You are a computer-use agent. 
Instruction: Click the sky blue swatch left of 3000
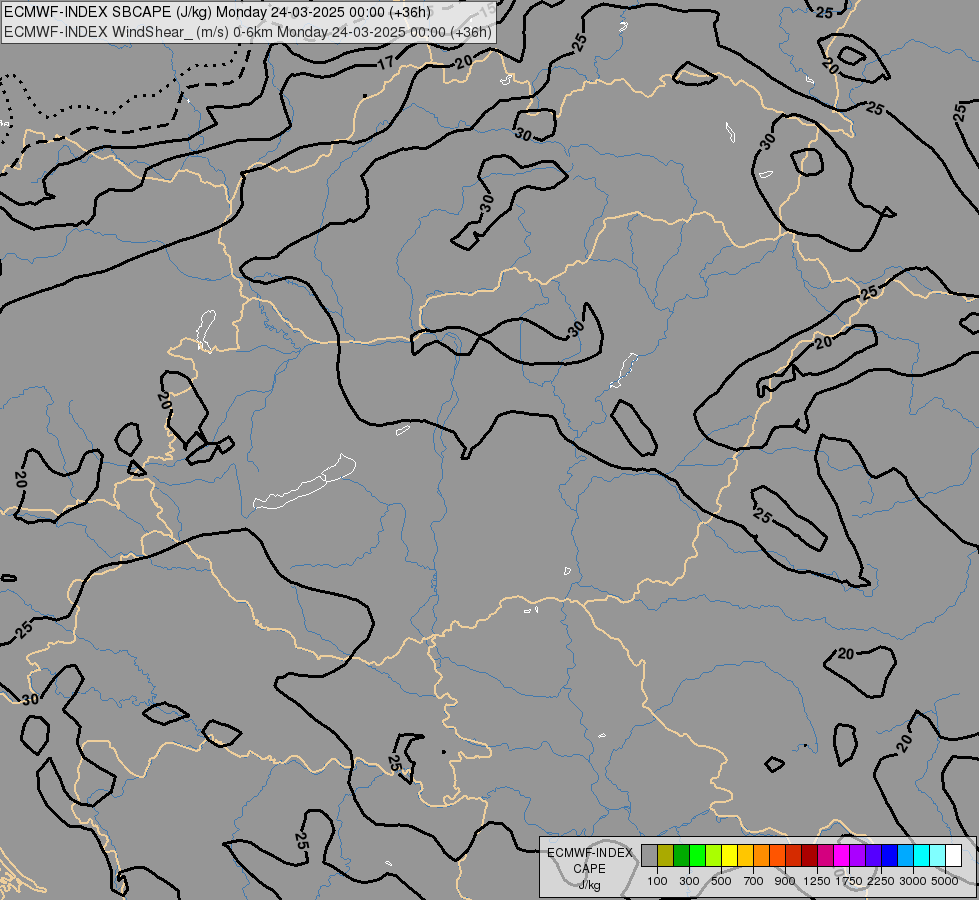click(x=906, y=855)
